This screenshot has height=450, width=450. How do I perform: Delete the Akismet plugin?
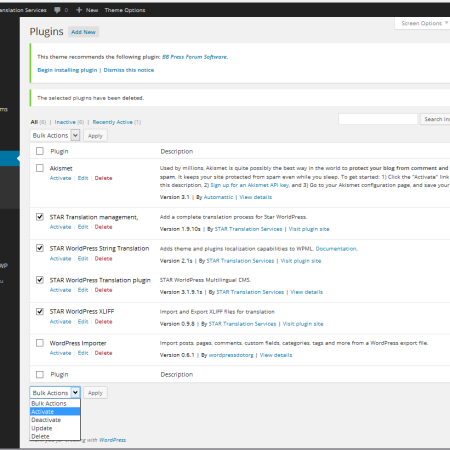tap(103, 178)
